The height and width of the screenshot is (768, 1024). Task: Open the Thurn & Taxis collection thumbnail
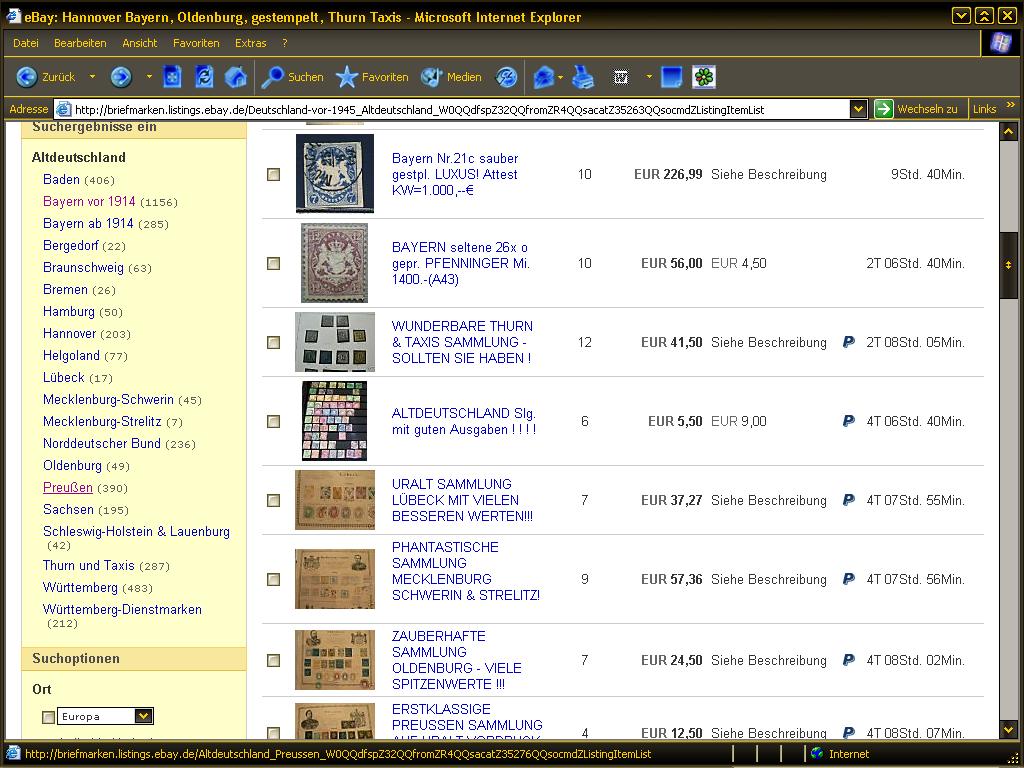[335, 342]
